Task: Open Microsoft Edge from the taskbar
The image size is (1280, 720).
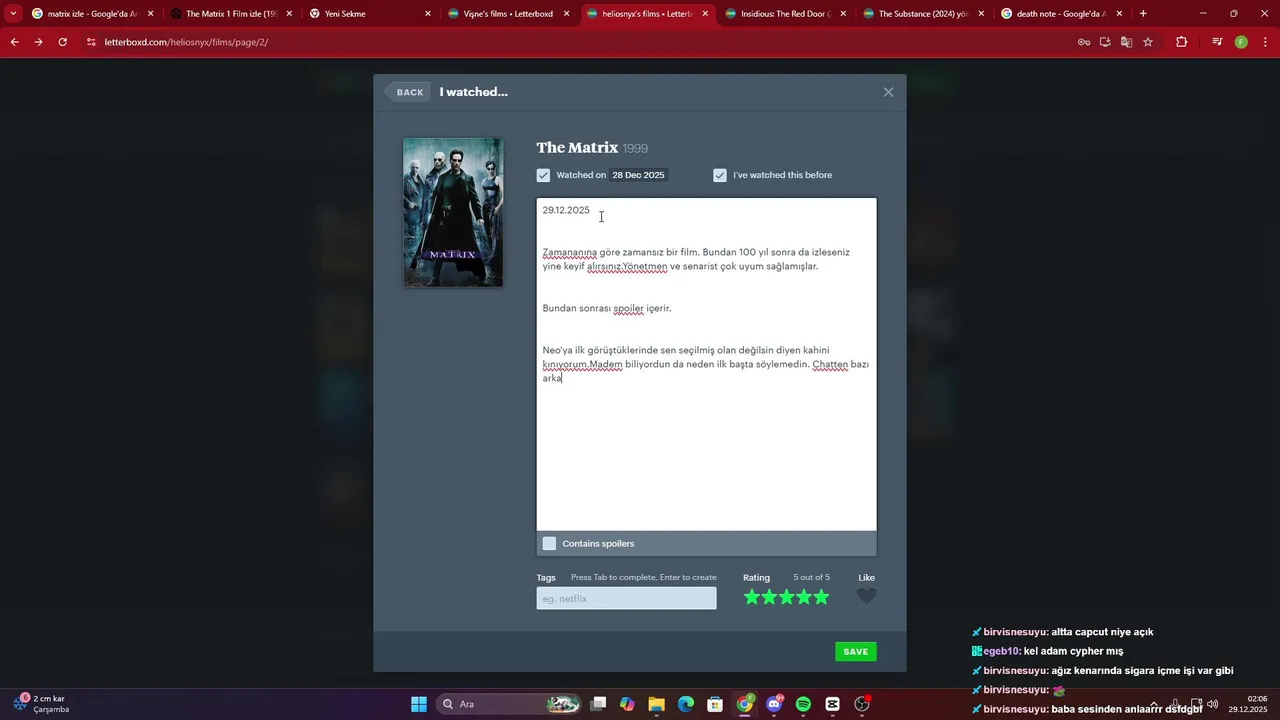Action: [686, 704]
